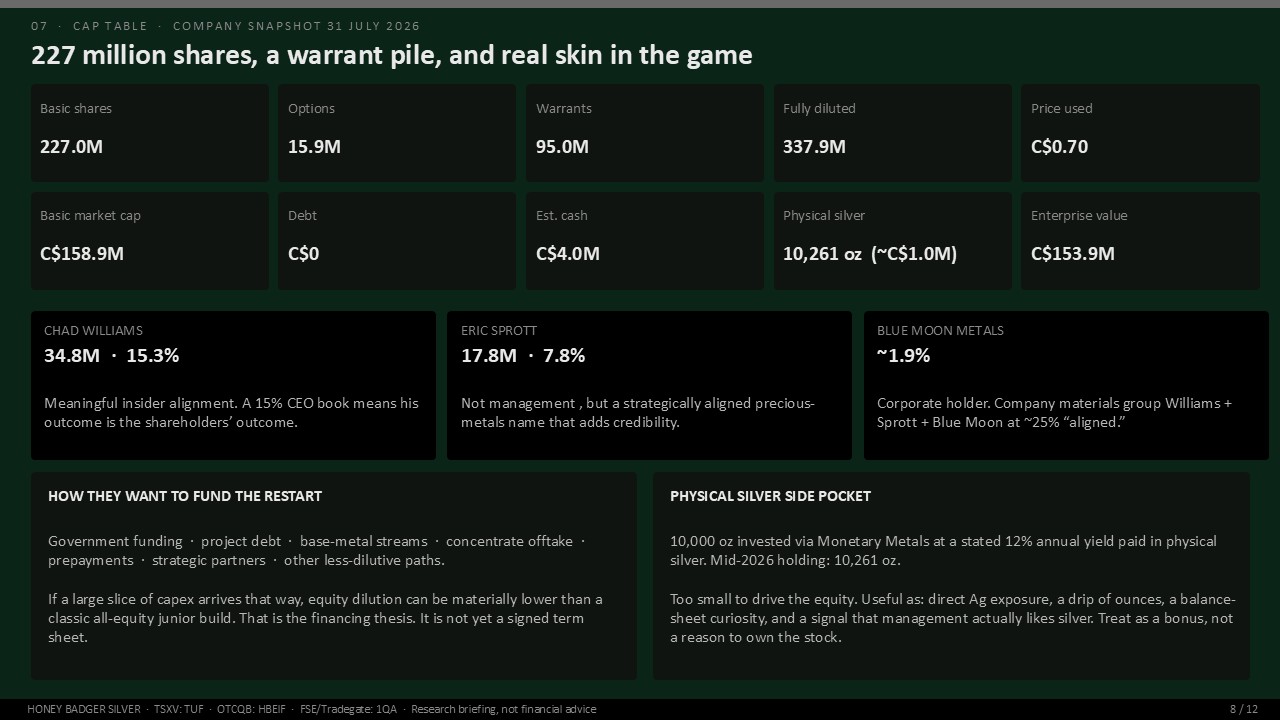Click the Warrants 95.0M card
Screen dimensions: 1280x720
(x=645, y=133)
